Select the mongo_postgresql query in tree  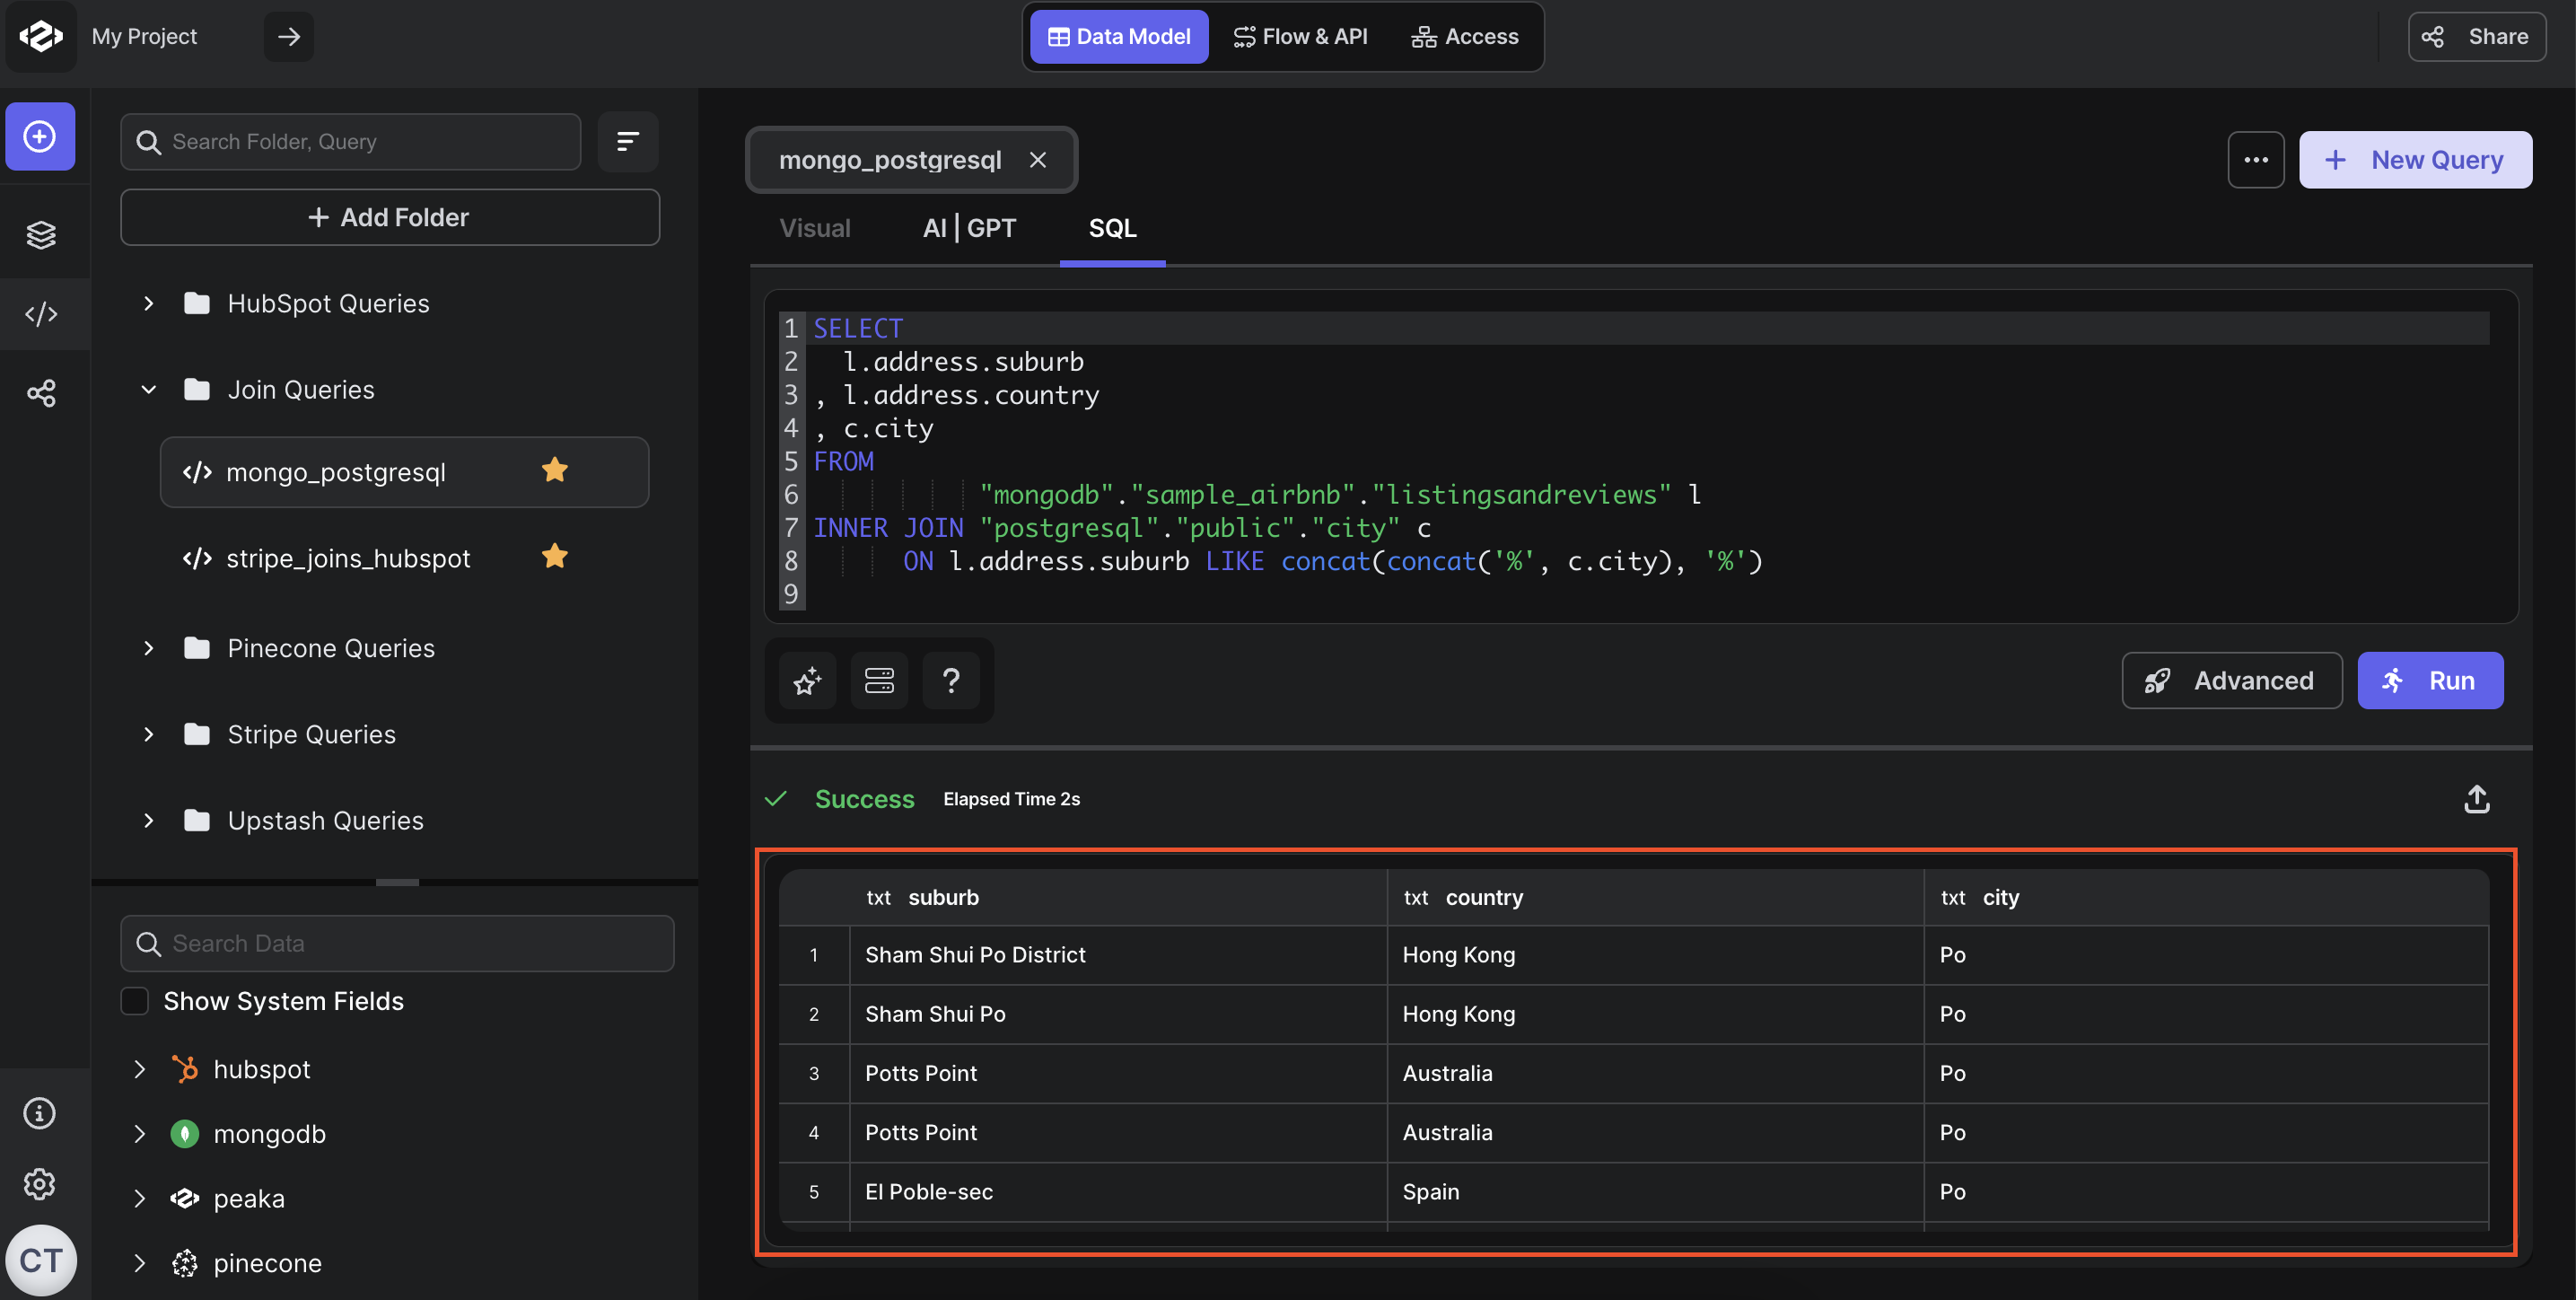pos(404,472)
